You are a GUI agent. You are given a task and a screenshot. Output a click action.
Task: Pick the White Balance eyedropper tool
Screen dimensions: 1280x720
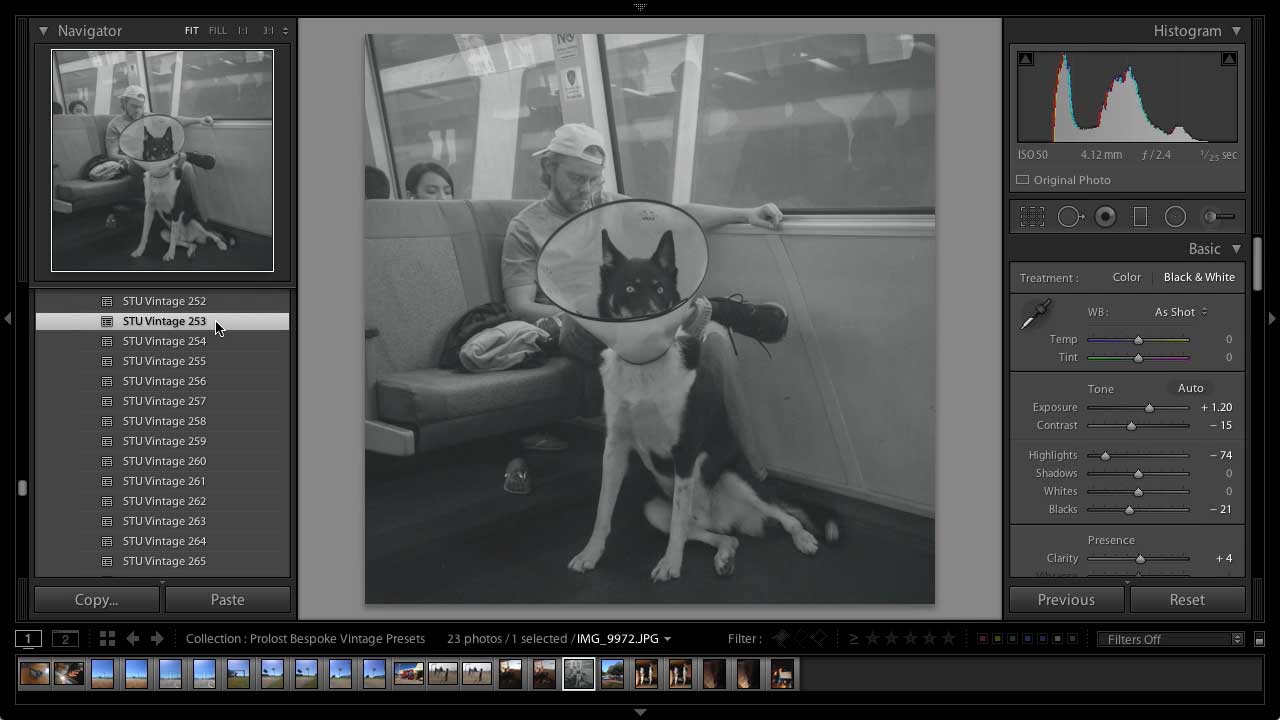[1036, 314]
